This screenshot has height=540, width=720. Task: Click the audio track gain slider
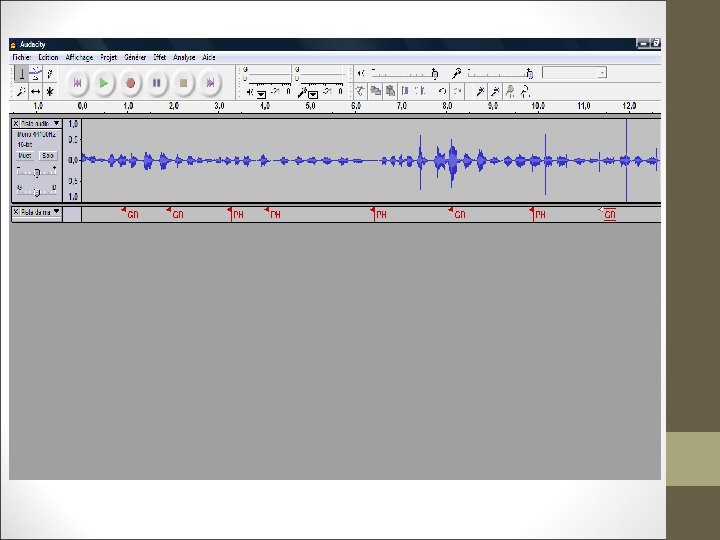pos(37,171)
